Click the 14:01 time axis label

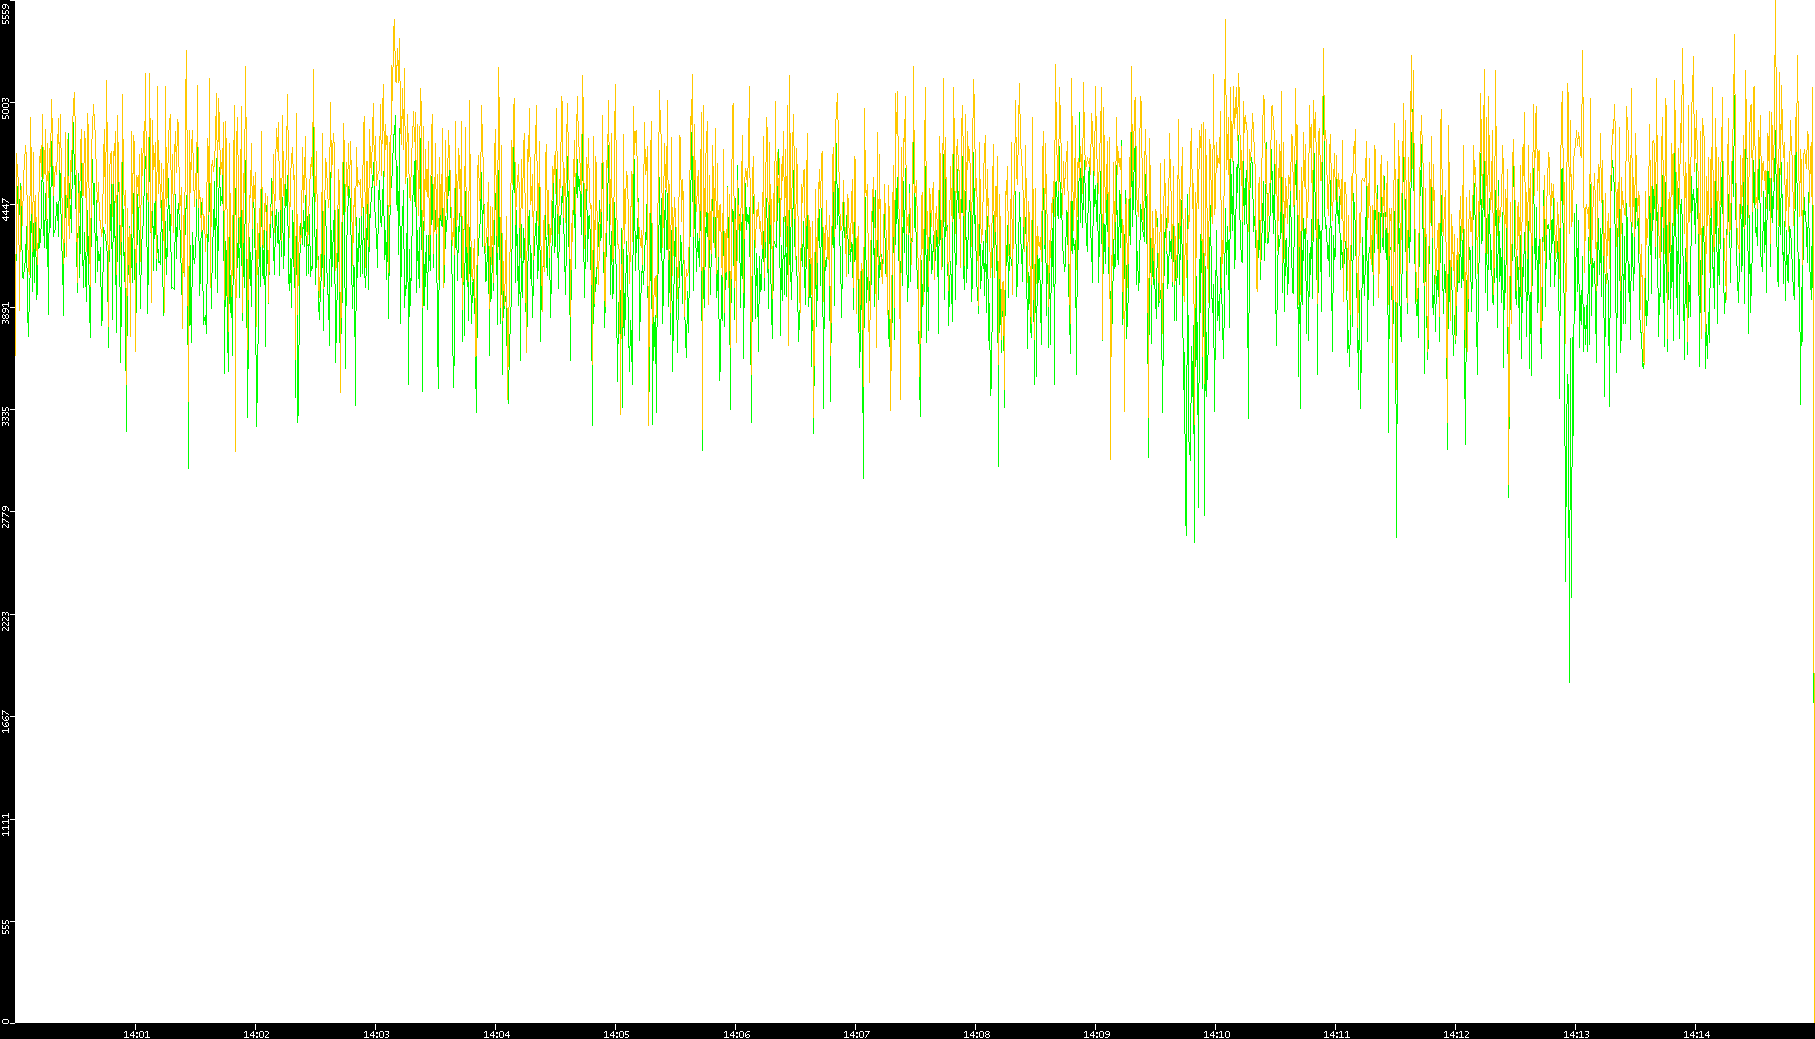coord(136,1034)
